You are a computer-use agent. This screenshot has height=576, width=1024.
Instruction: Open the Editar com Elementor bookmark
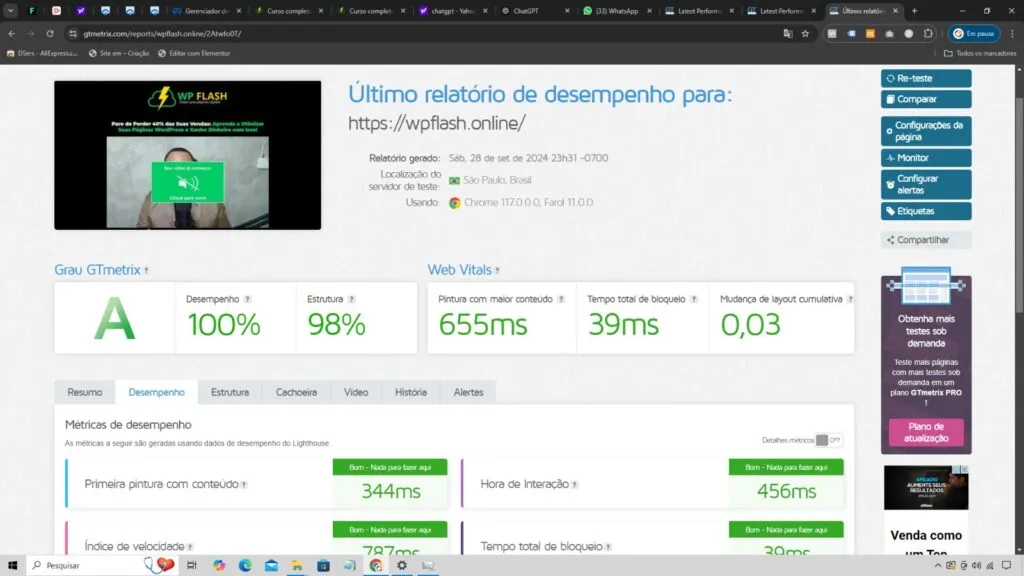point(194,53)
